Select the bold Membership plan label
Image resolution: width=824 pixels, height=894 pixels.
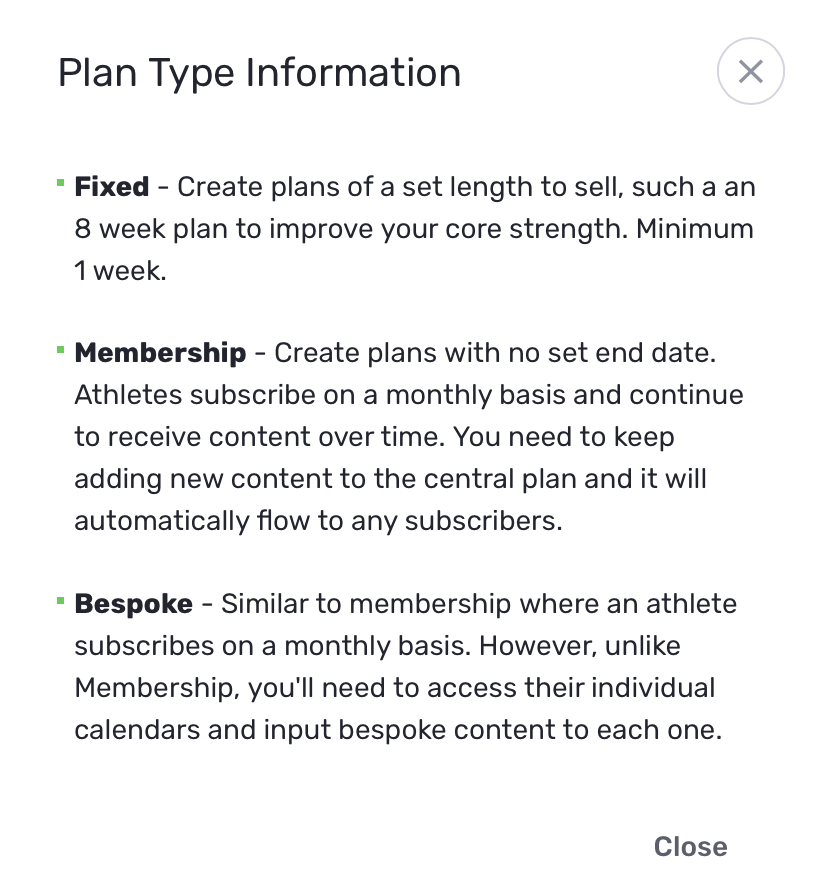pos(160,353)
